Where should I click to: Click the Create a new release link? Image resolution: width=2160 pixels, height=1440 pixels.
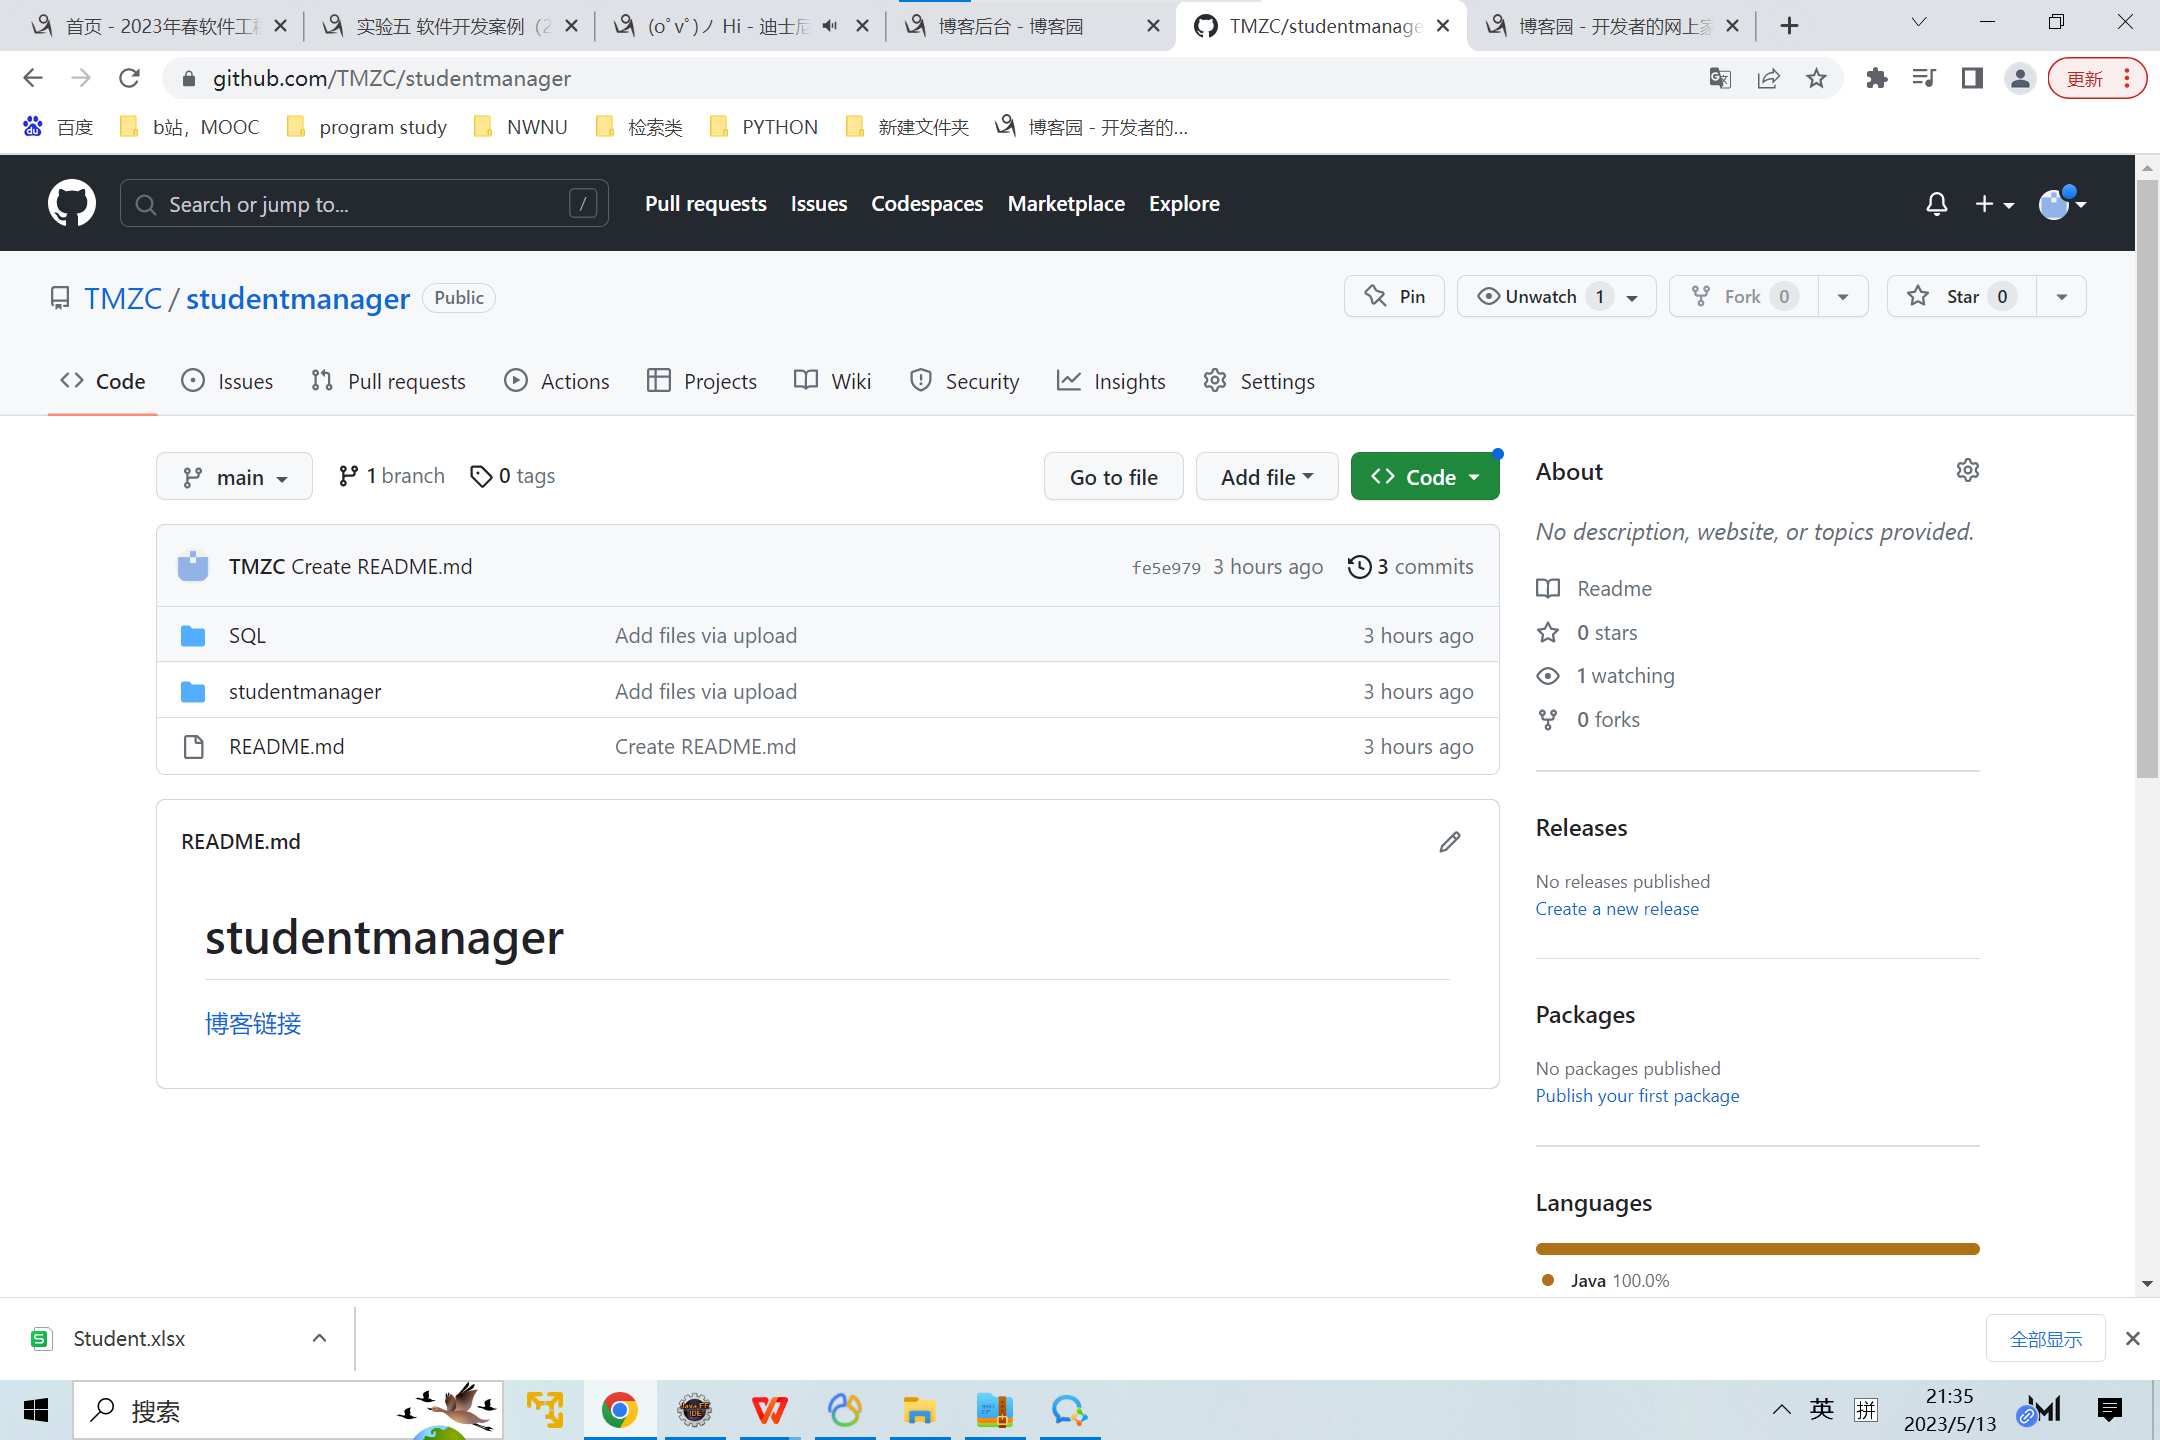tap(1616, 909)
